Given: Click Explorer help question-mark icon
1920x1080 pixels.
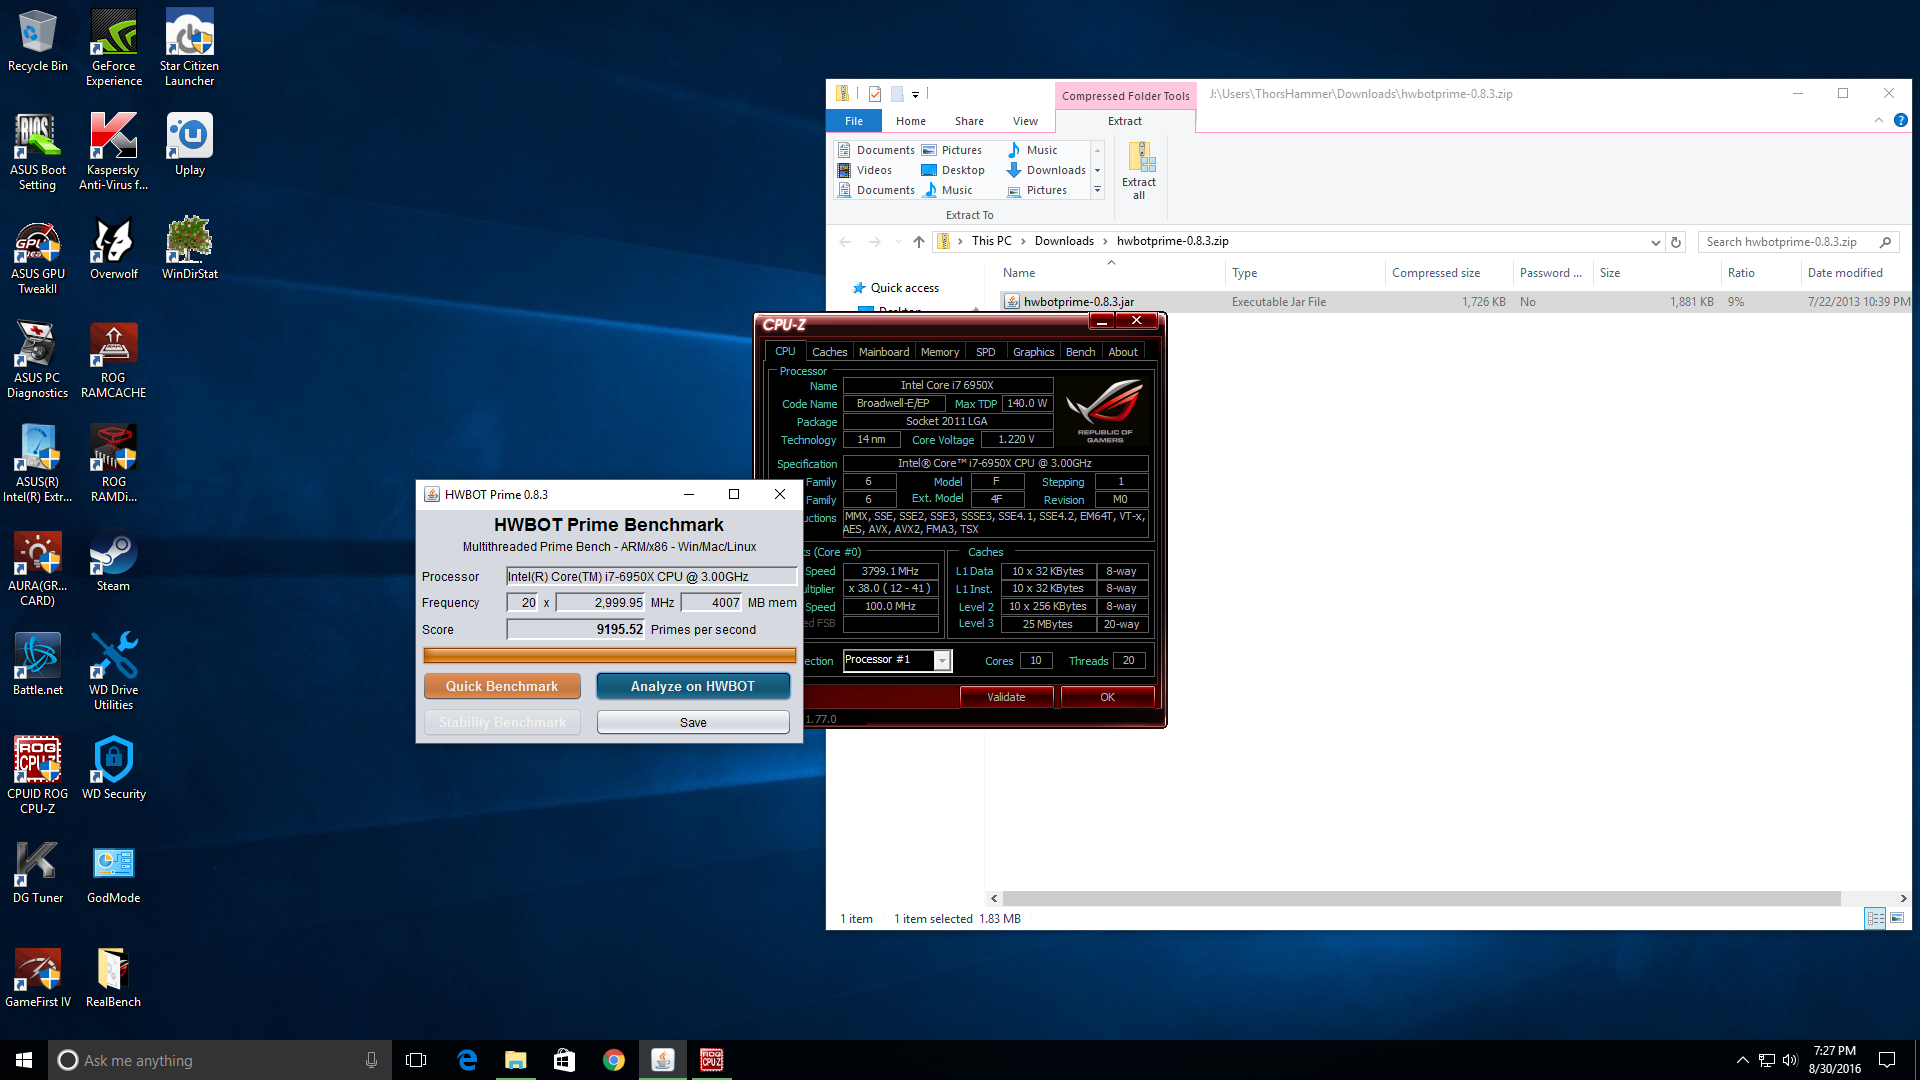Looking at the screenshot, I should pyautogui.click(x=1900, y=120).
